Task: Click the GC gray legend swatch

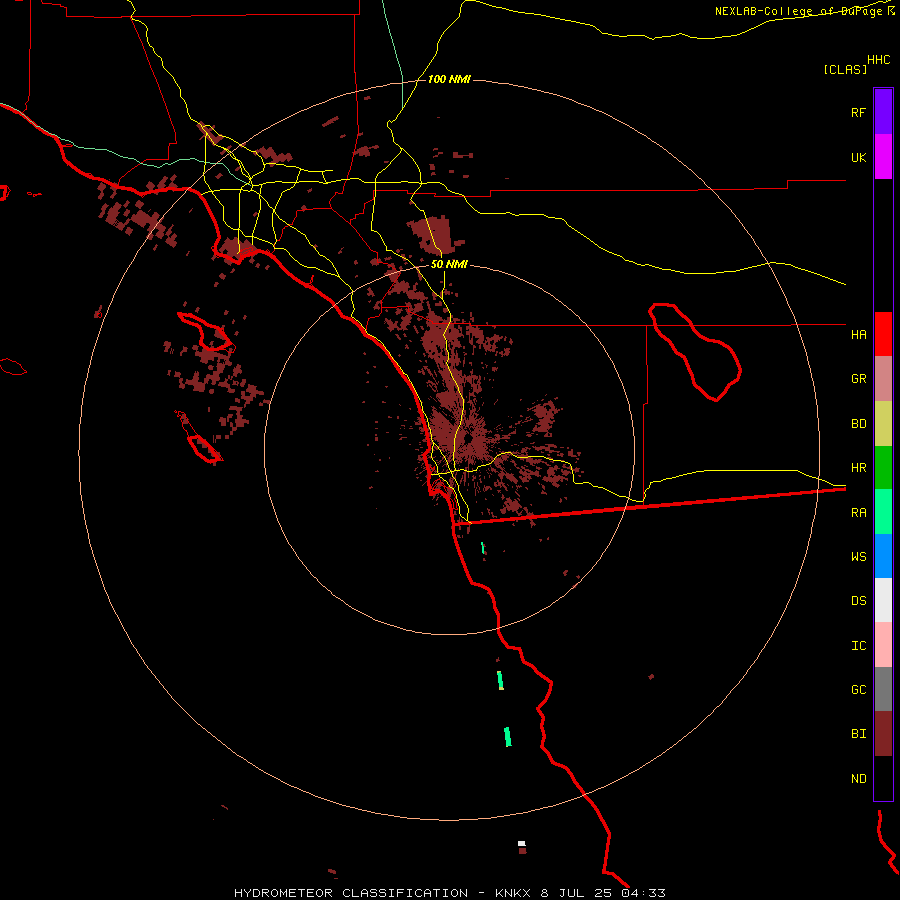Action: coord(883,689)
